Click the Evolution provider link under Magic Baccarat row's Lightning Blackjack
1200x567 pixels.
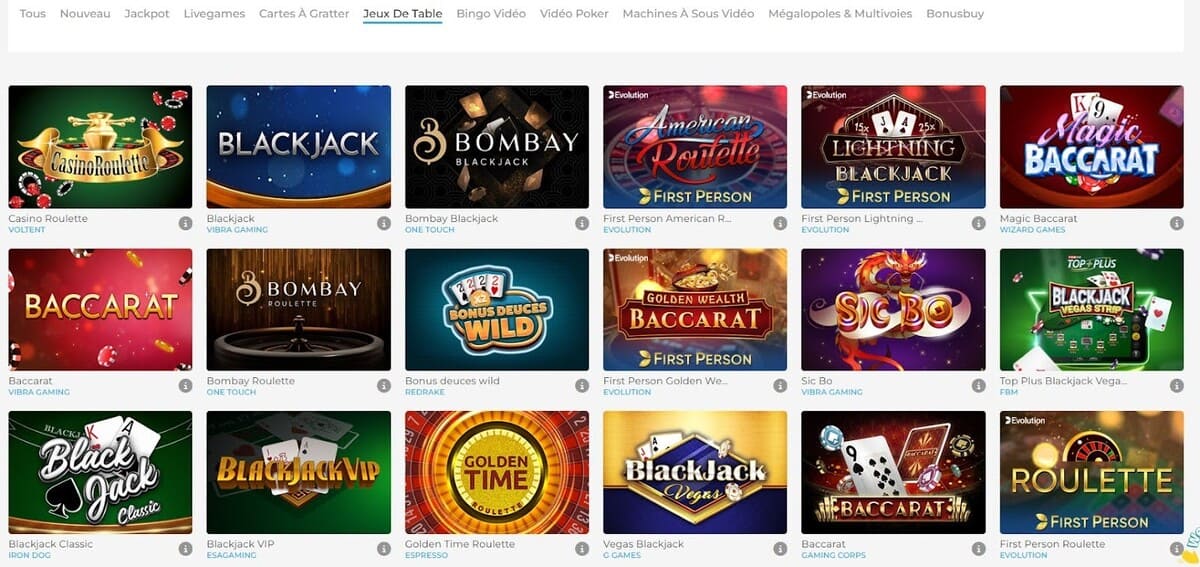pos(825,230)
